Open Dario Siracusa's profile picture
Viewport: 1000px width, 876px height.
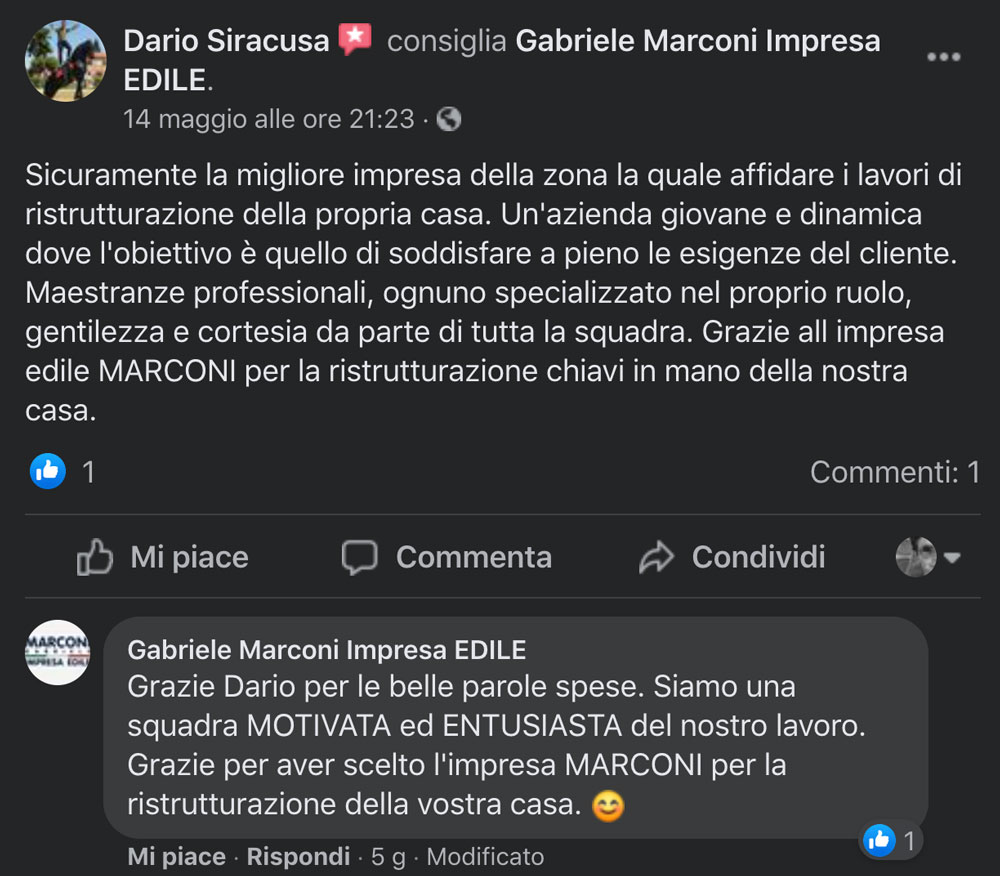[x=65, y=61]
